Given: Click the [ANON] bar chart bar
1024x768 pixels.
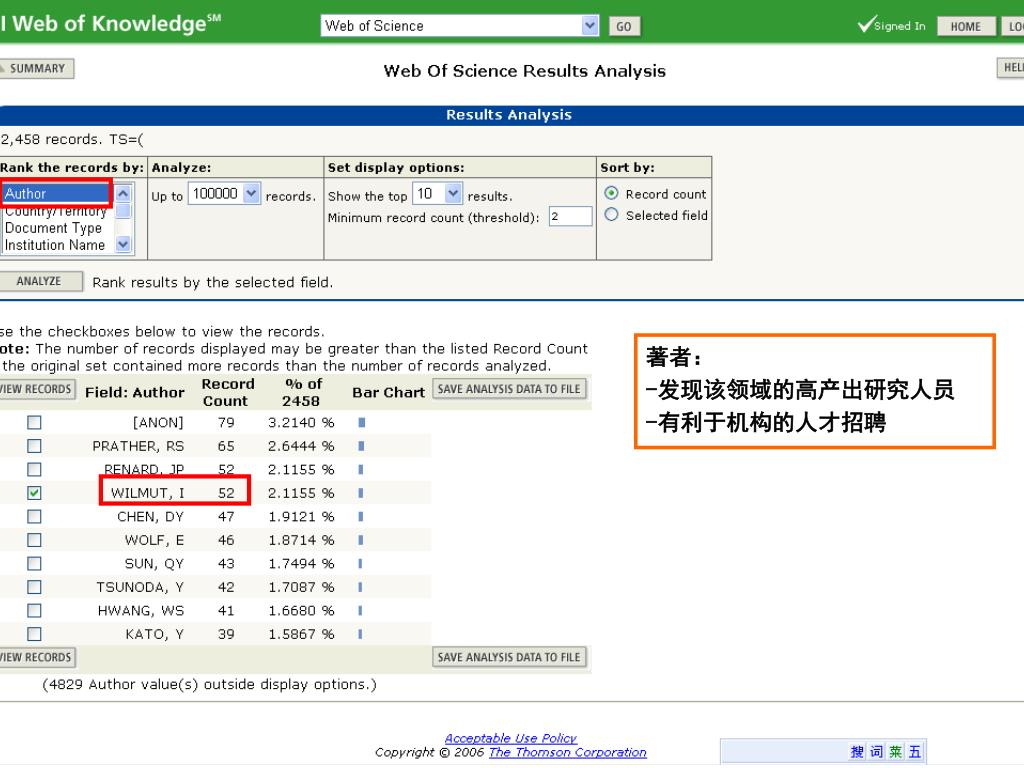Looking at the screenshot, I should [x=362, y=423].
